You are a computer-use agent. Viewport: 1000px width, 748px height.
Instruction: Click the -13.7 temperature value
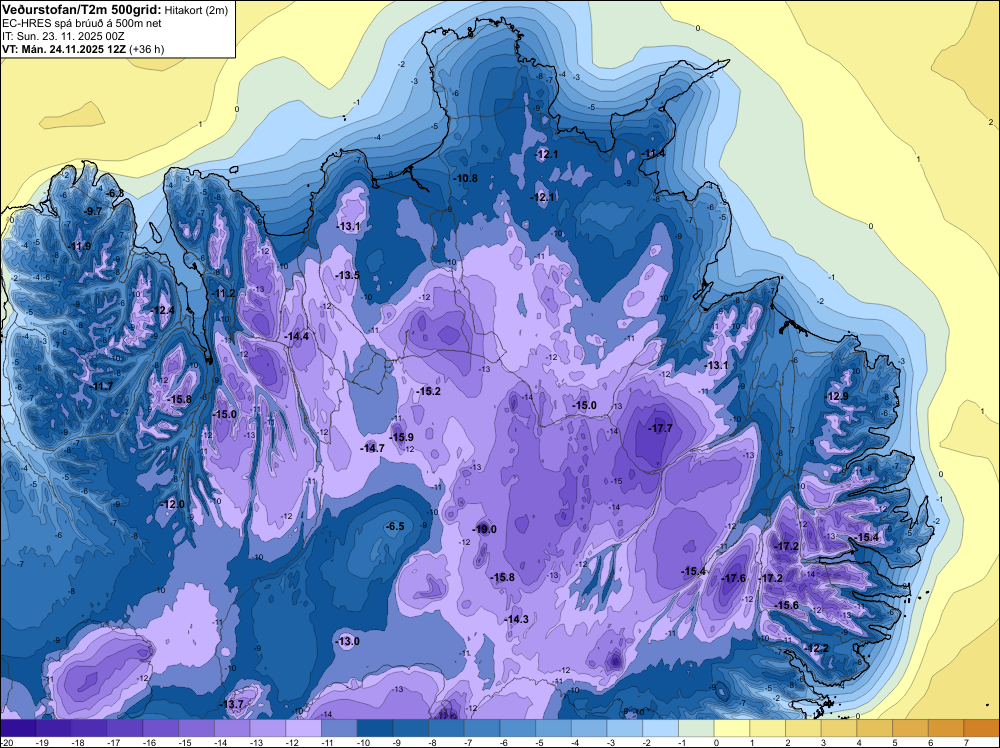point(232,705)
